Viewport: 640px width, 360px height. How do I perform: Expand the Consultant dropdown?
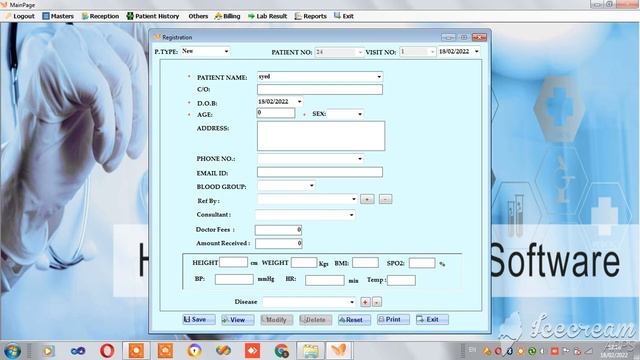pyautogui.click(x=351, y=215)
